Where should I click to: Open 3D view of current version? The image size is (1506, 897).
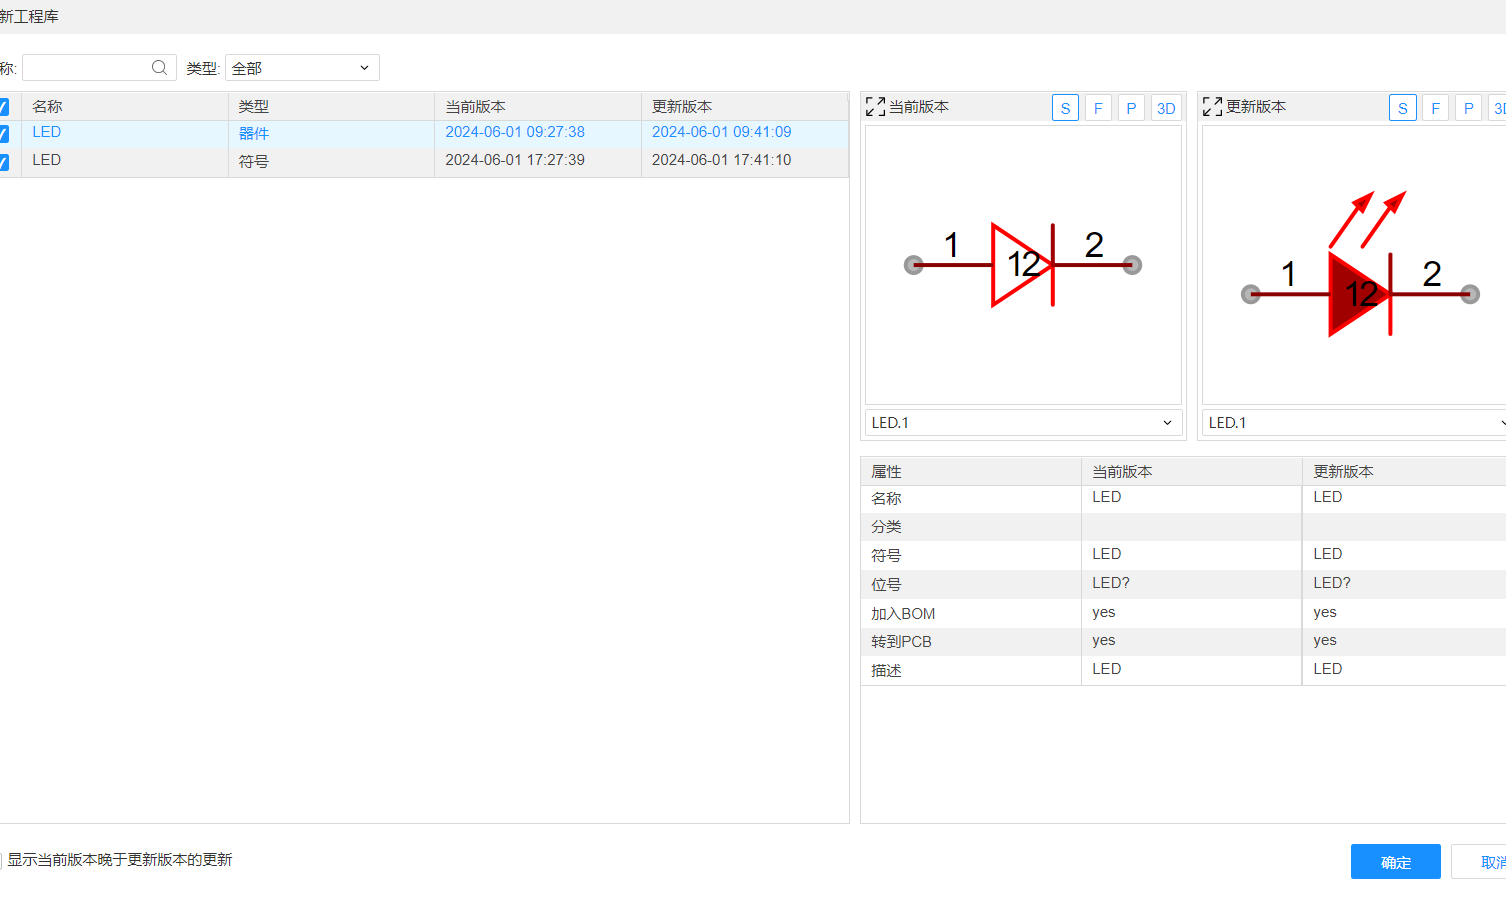[x=1166, y=108]
